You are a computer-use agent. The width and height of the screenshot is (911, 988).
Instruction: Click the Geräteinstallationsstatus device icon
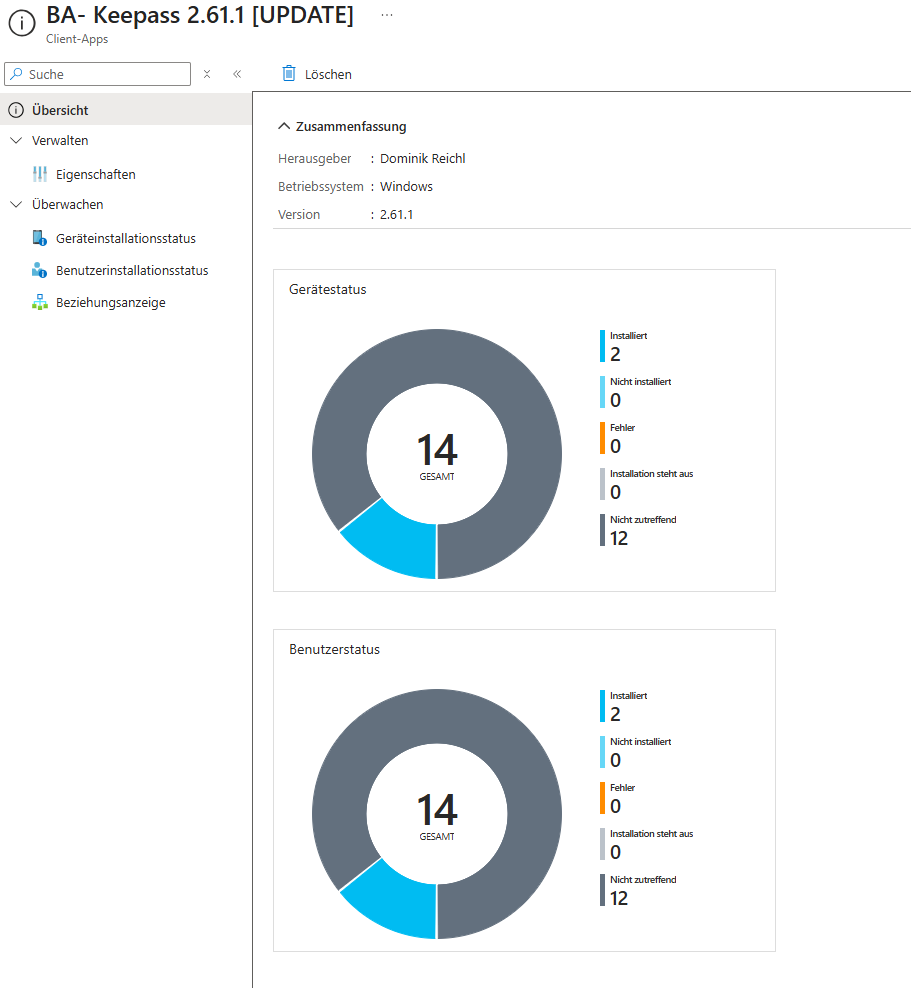[x=40, y=238]
